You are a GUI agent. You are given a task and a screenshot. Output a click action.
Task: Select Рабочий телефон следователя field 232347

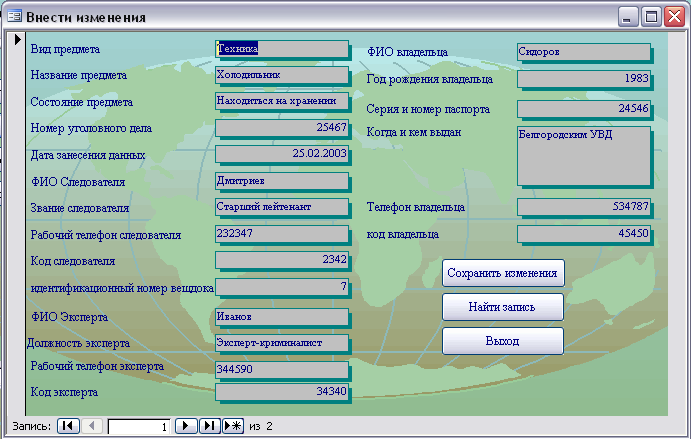point(282,233)
